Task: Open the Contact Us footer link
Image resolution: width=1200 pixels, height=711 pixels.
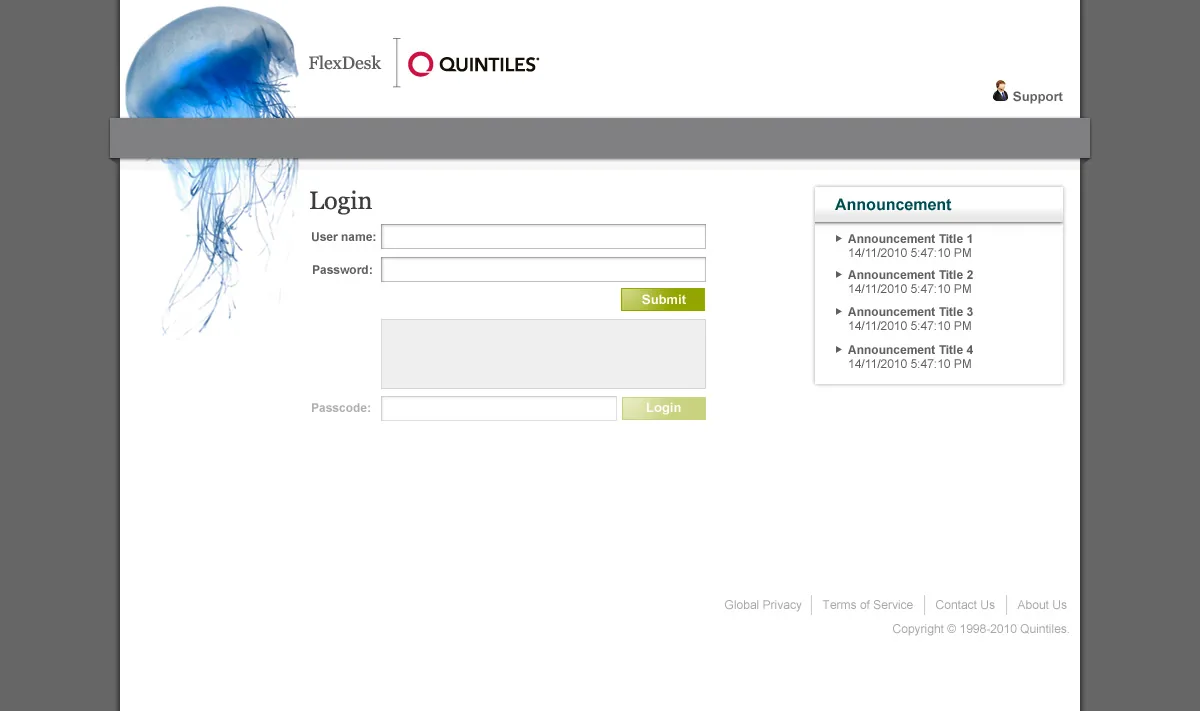Action: (x=965, y=605)
